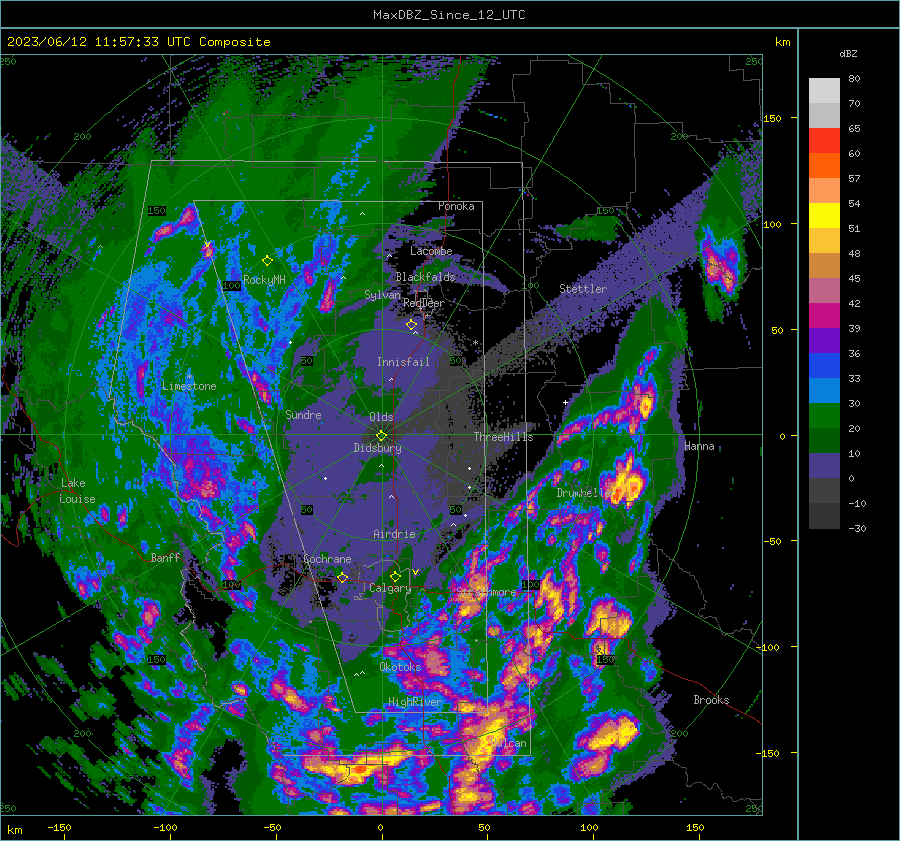900x841 pixels.
Task: Click the Cochrane town label
Action: (327, 559)
